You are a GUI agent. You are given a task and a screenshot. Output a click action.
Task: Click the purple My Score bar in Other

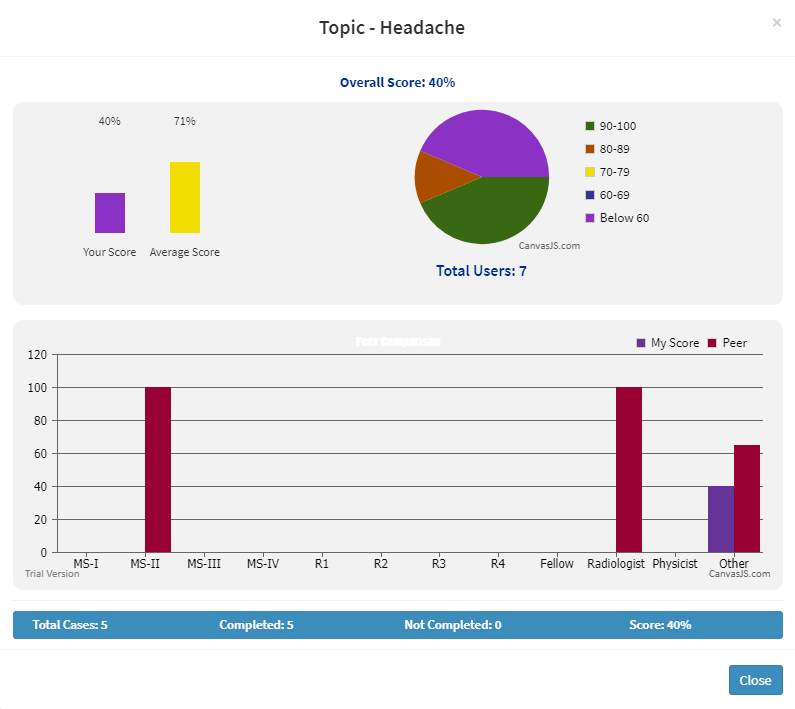tap(720, 520)
